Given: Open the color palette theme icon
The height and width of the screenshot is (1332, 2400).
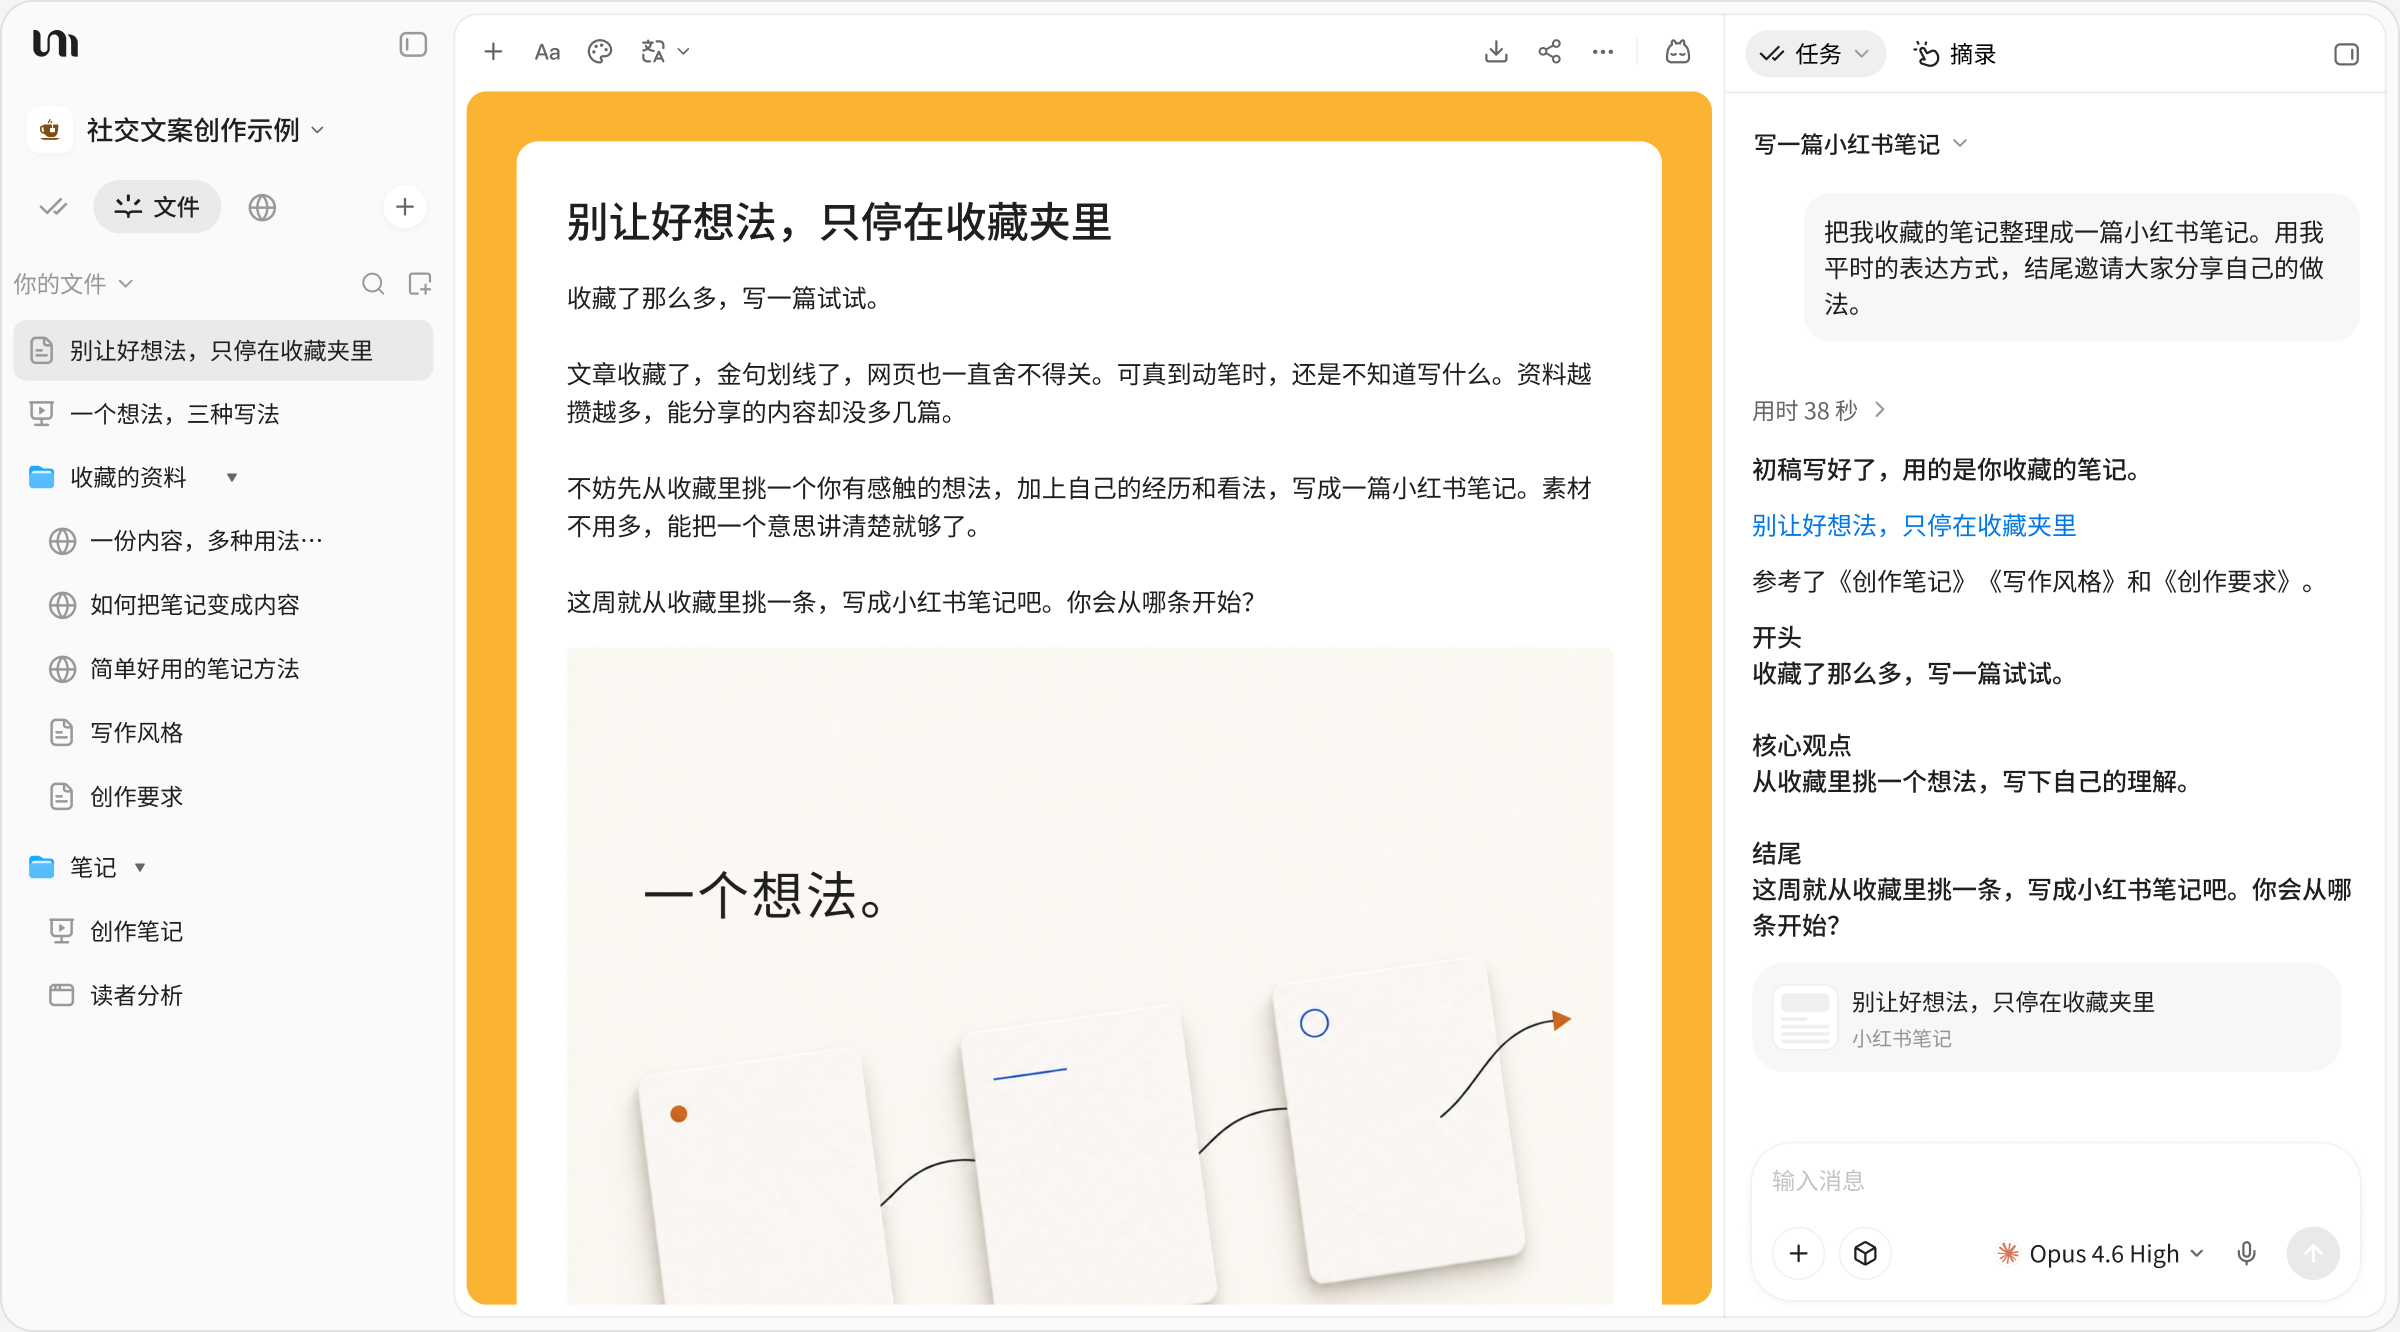Looking at the screenshot, I should (x=600, y=52).
